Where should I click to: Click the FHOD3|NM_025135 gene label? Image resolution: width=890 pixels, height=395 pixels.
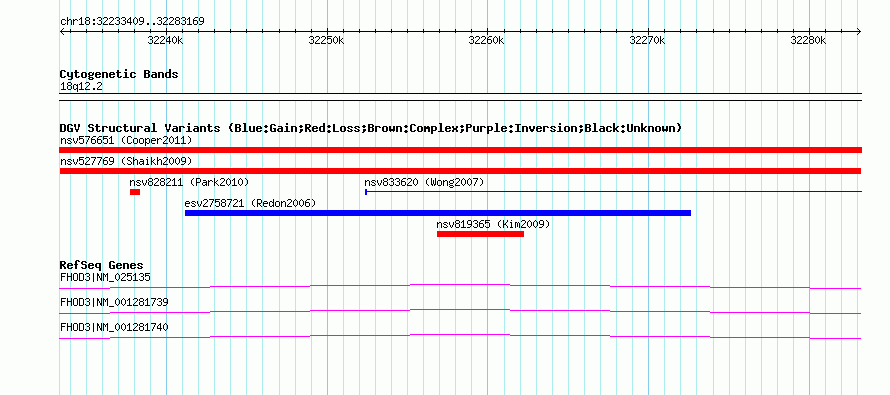point(105,278)
